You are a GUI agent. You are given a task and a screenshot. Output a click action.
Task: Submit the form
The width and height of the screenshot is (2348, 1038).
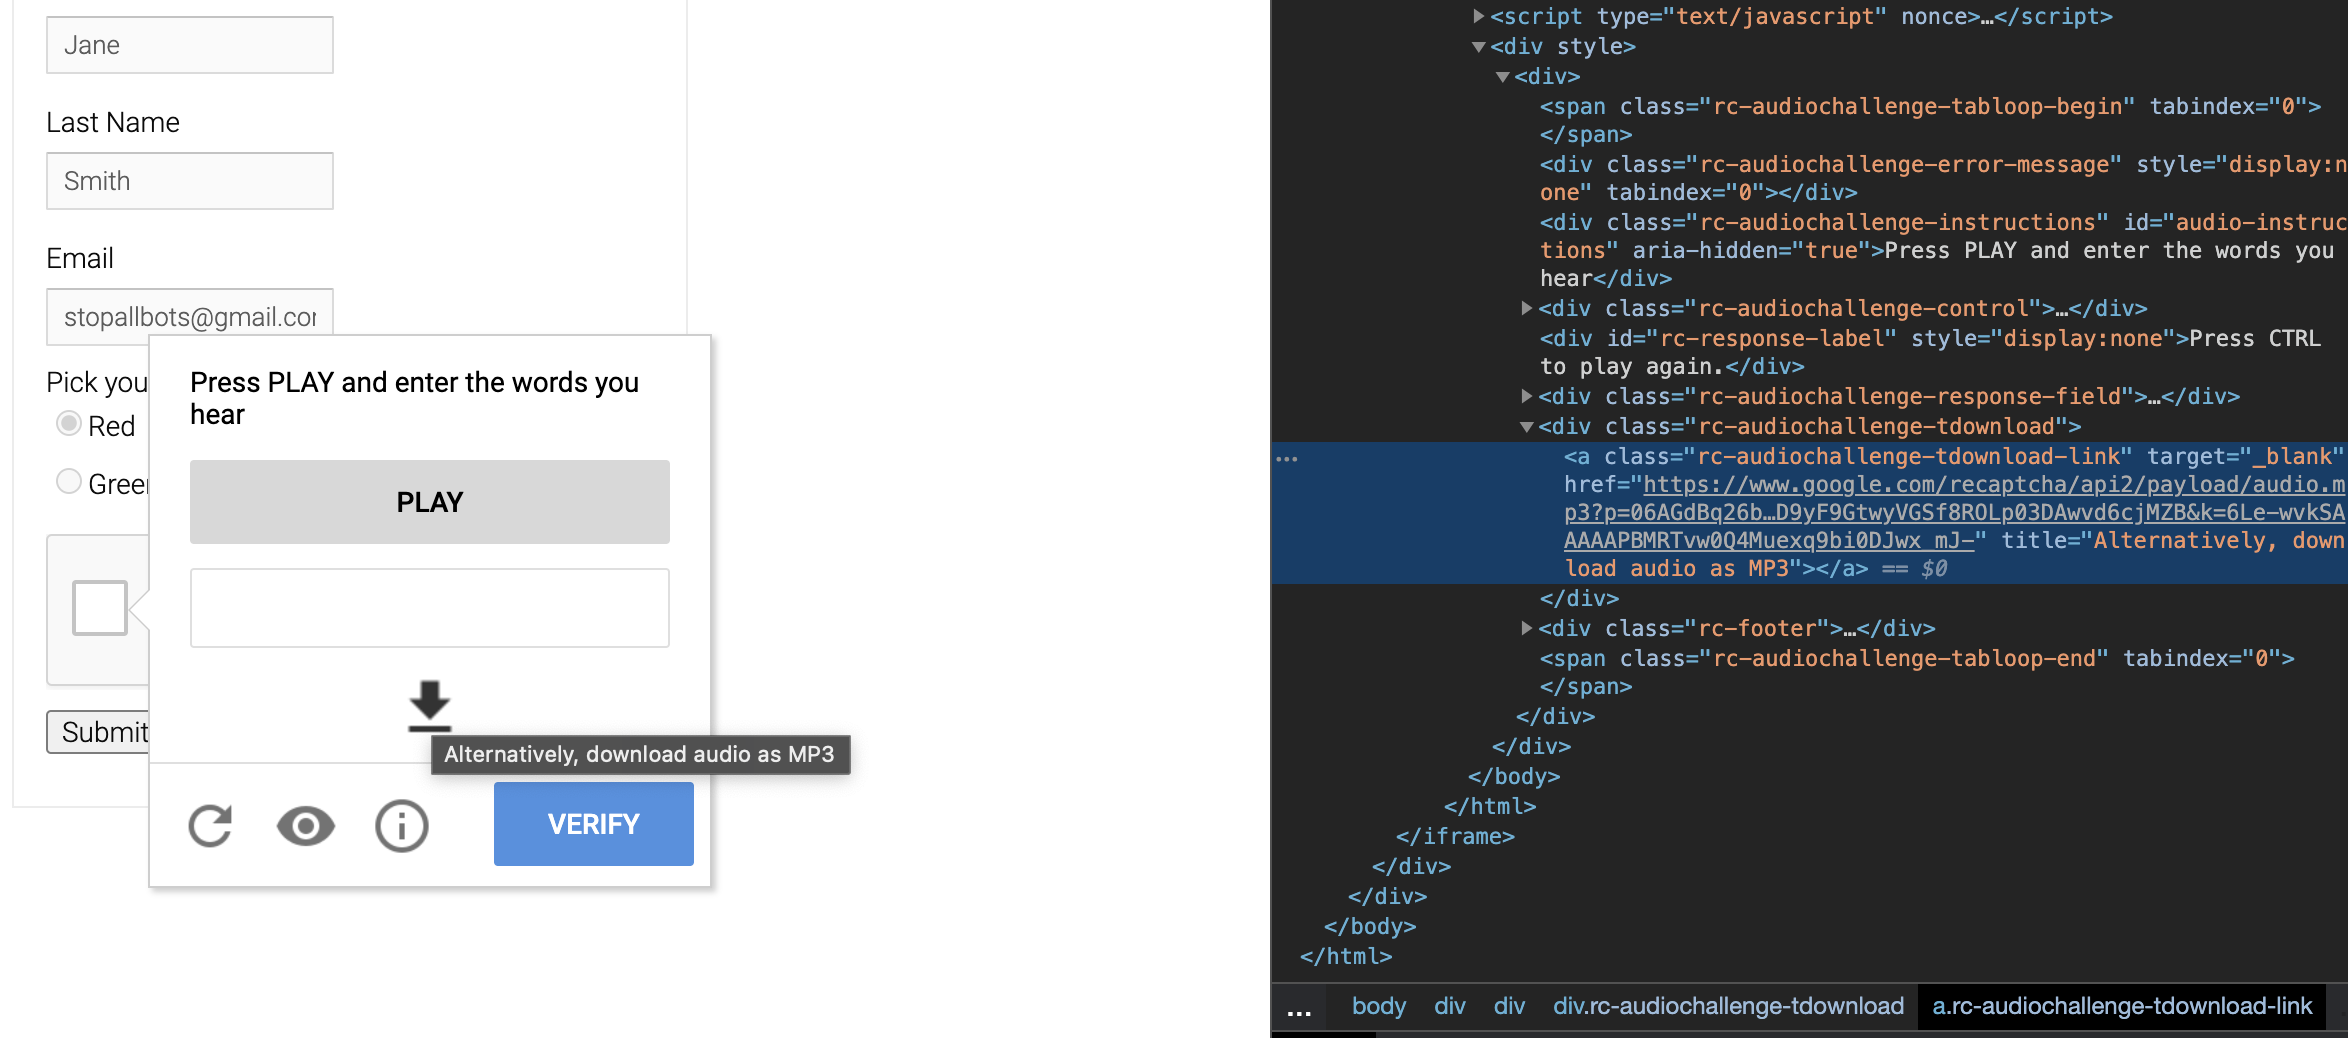tap(99, 732)
